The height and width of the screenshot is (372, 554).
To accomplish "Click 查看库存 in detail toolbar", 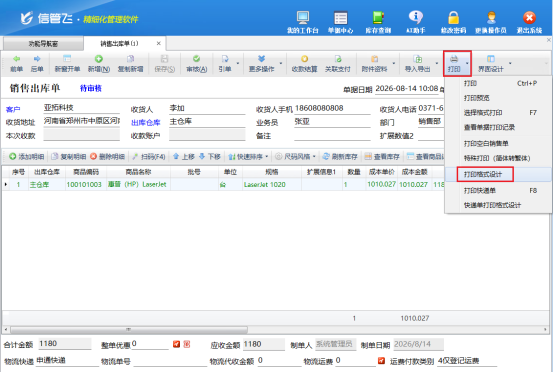I will pos(382,157).
